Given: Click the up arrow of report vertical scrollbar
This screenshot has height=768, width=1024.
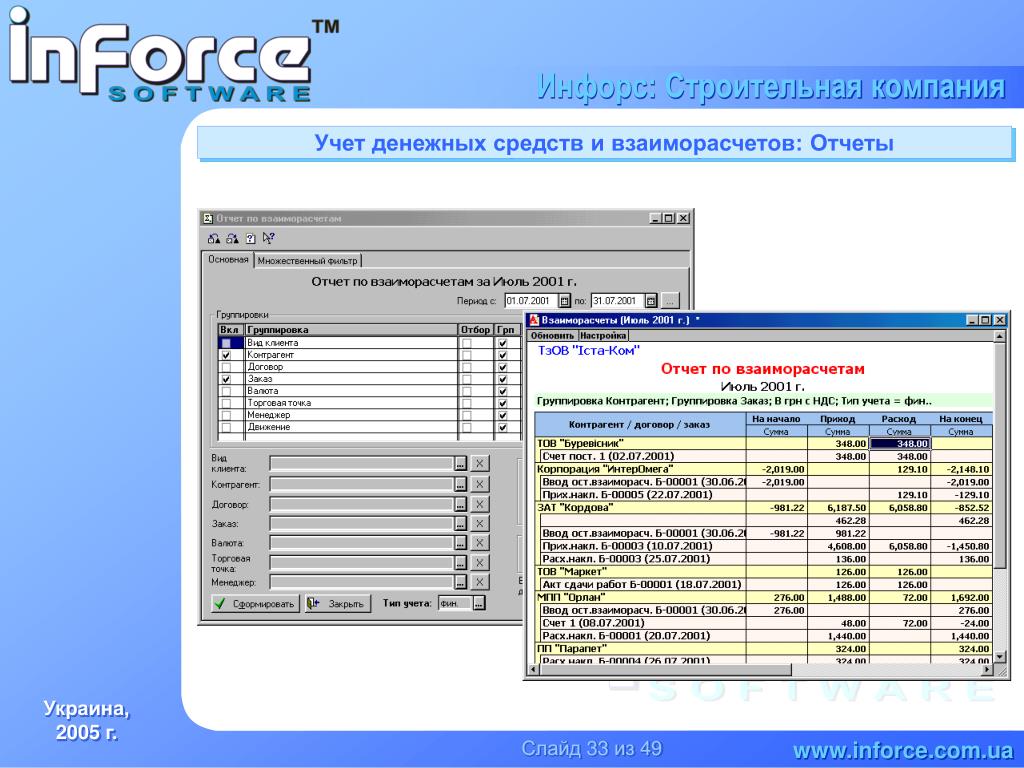Looking at the screenshot, I should click(x=999, y=336).
